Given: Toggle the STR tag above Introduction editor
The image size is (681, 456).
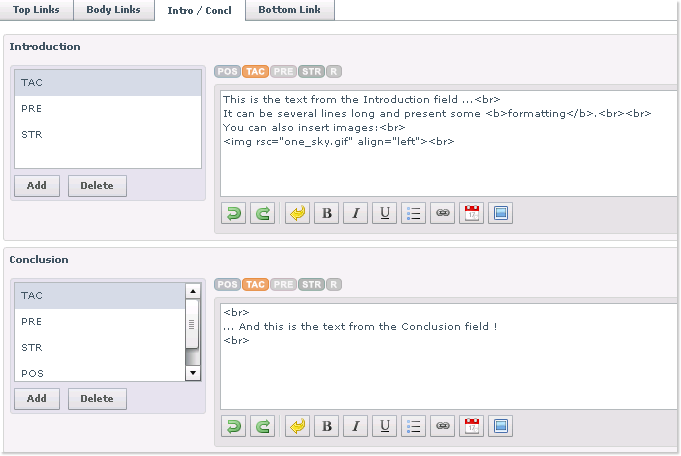Looking at the screenshot, I should pos(310,72).
